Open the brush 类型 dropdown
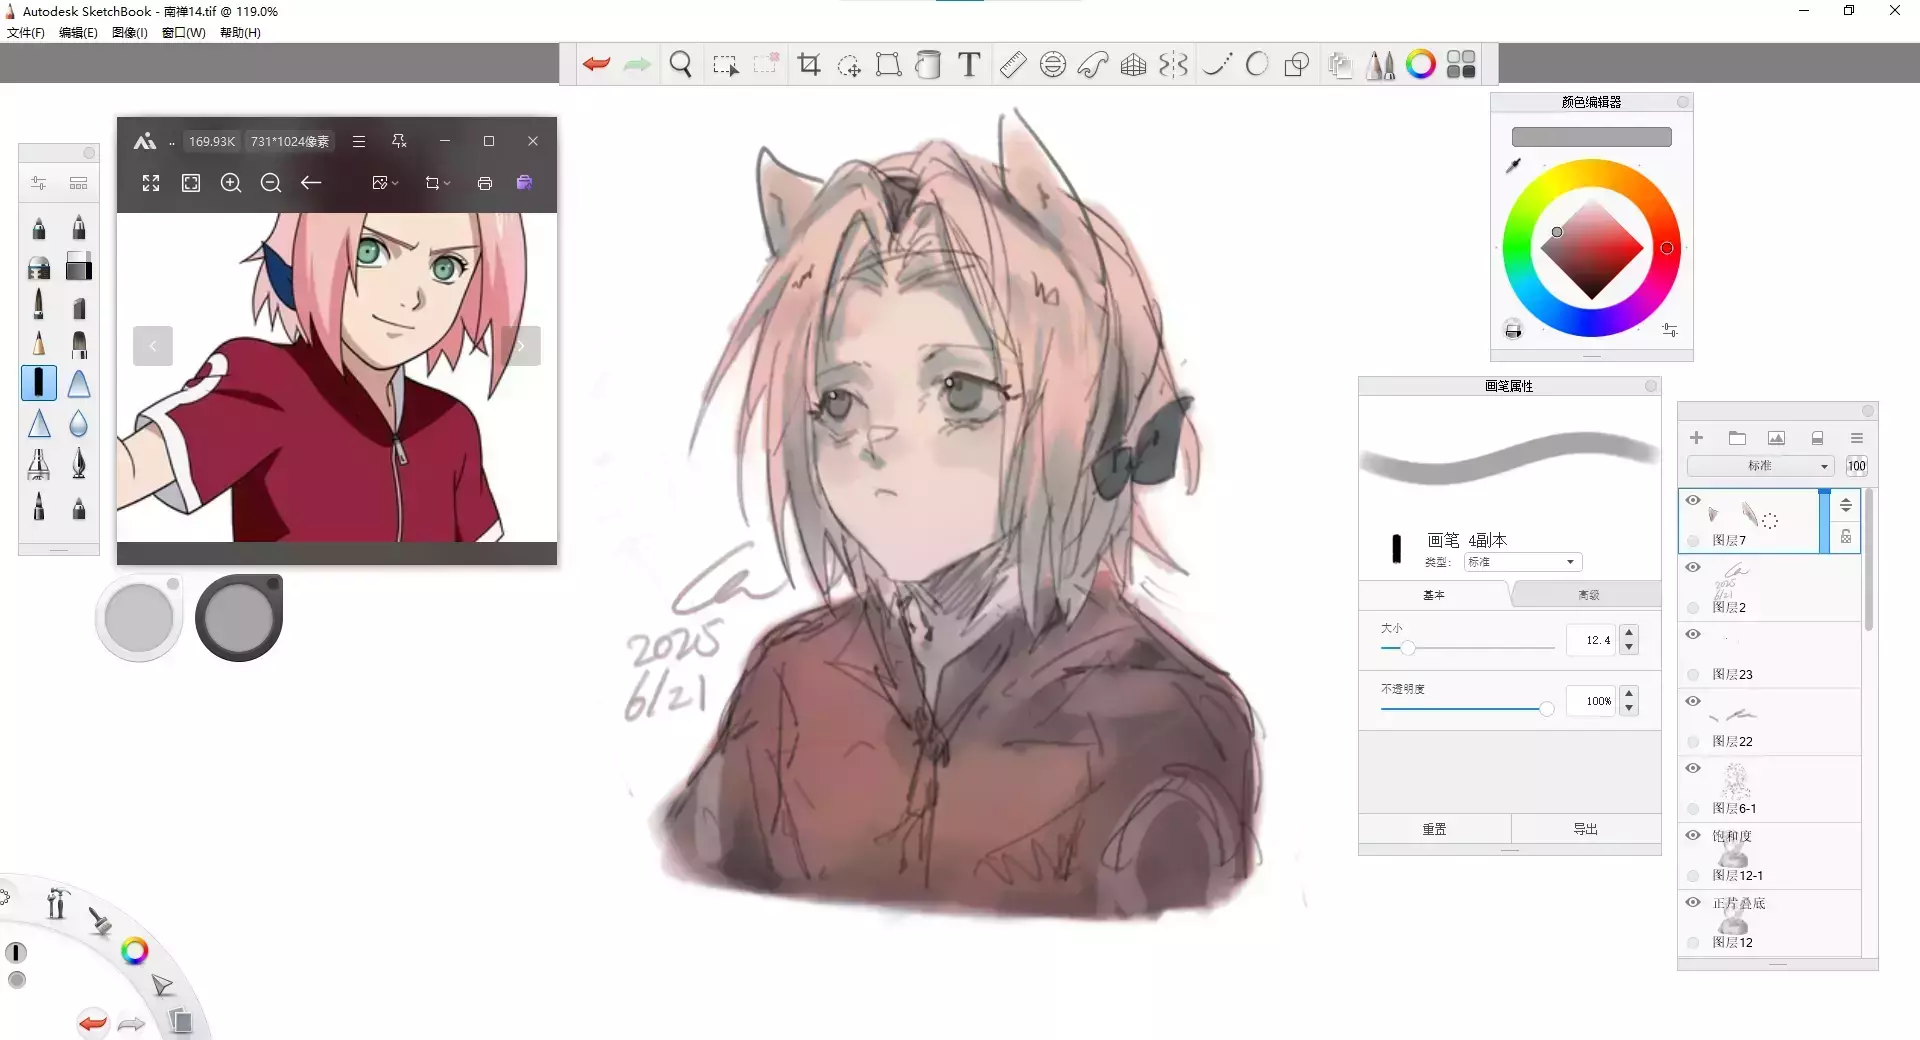 point(1523,562)
